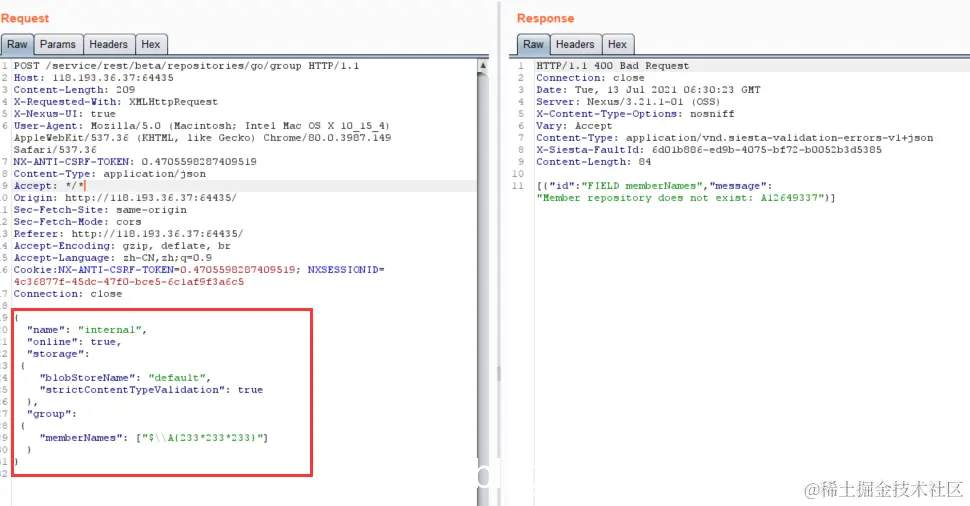Viewport: 970px width, 506px height.
Task: Open the Request Hex tab
Action: coord(151,45)
